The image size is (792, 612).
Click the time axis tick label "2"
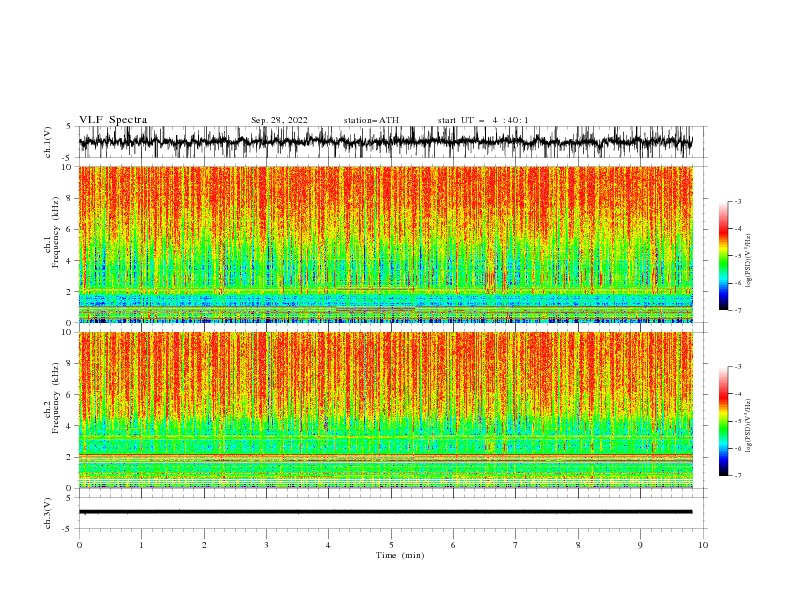coord(204,545)
